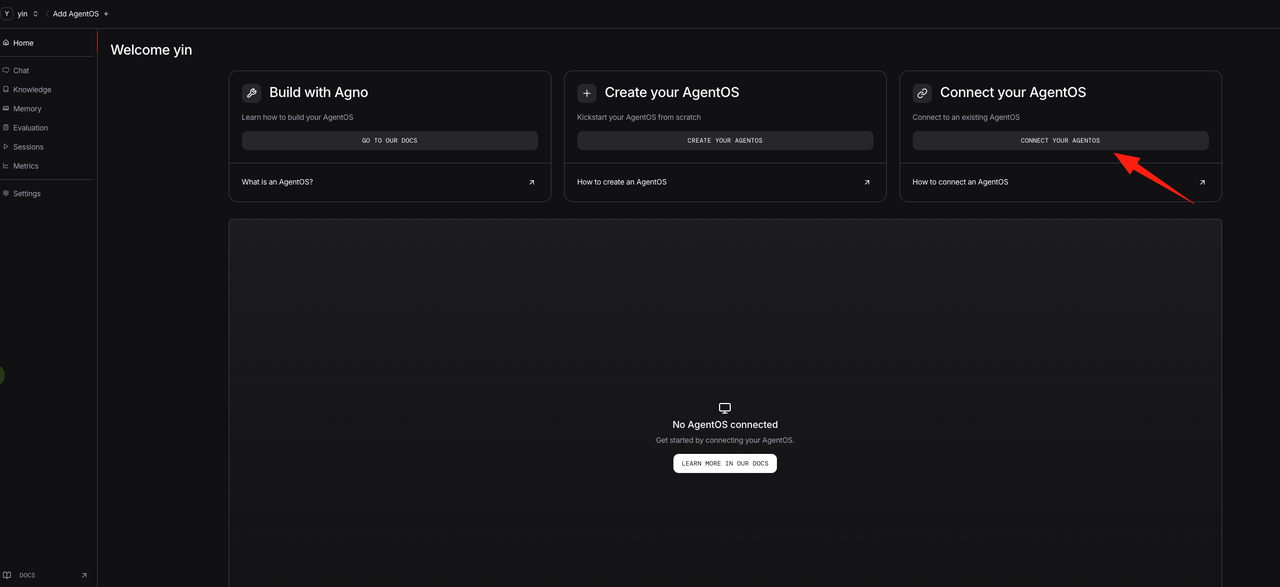
Task: Click Learn More In Our Docs button
Action: tap(725, 464)
